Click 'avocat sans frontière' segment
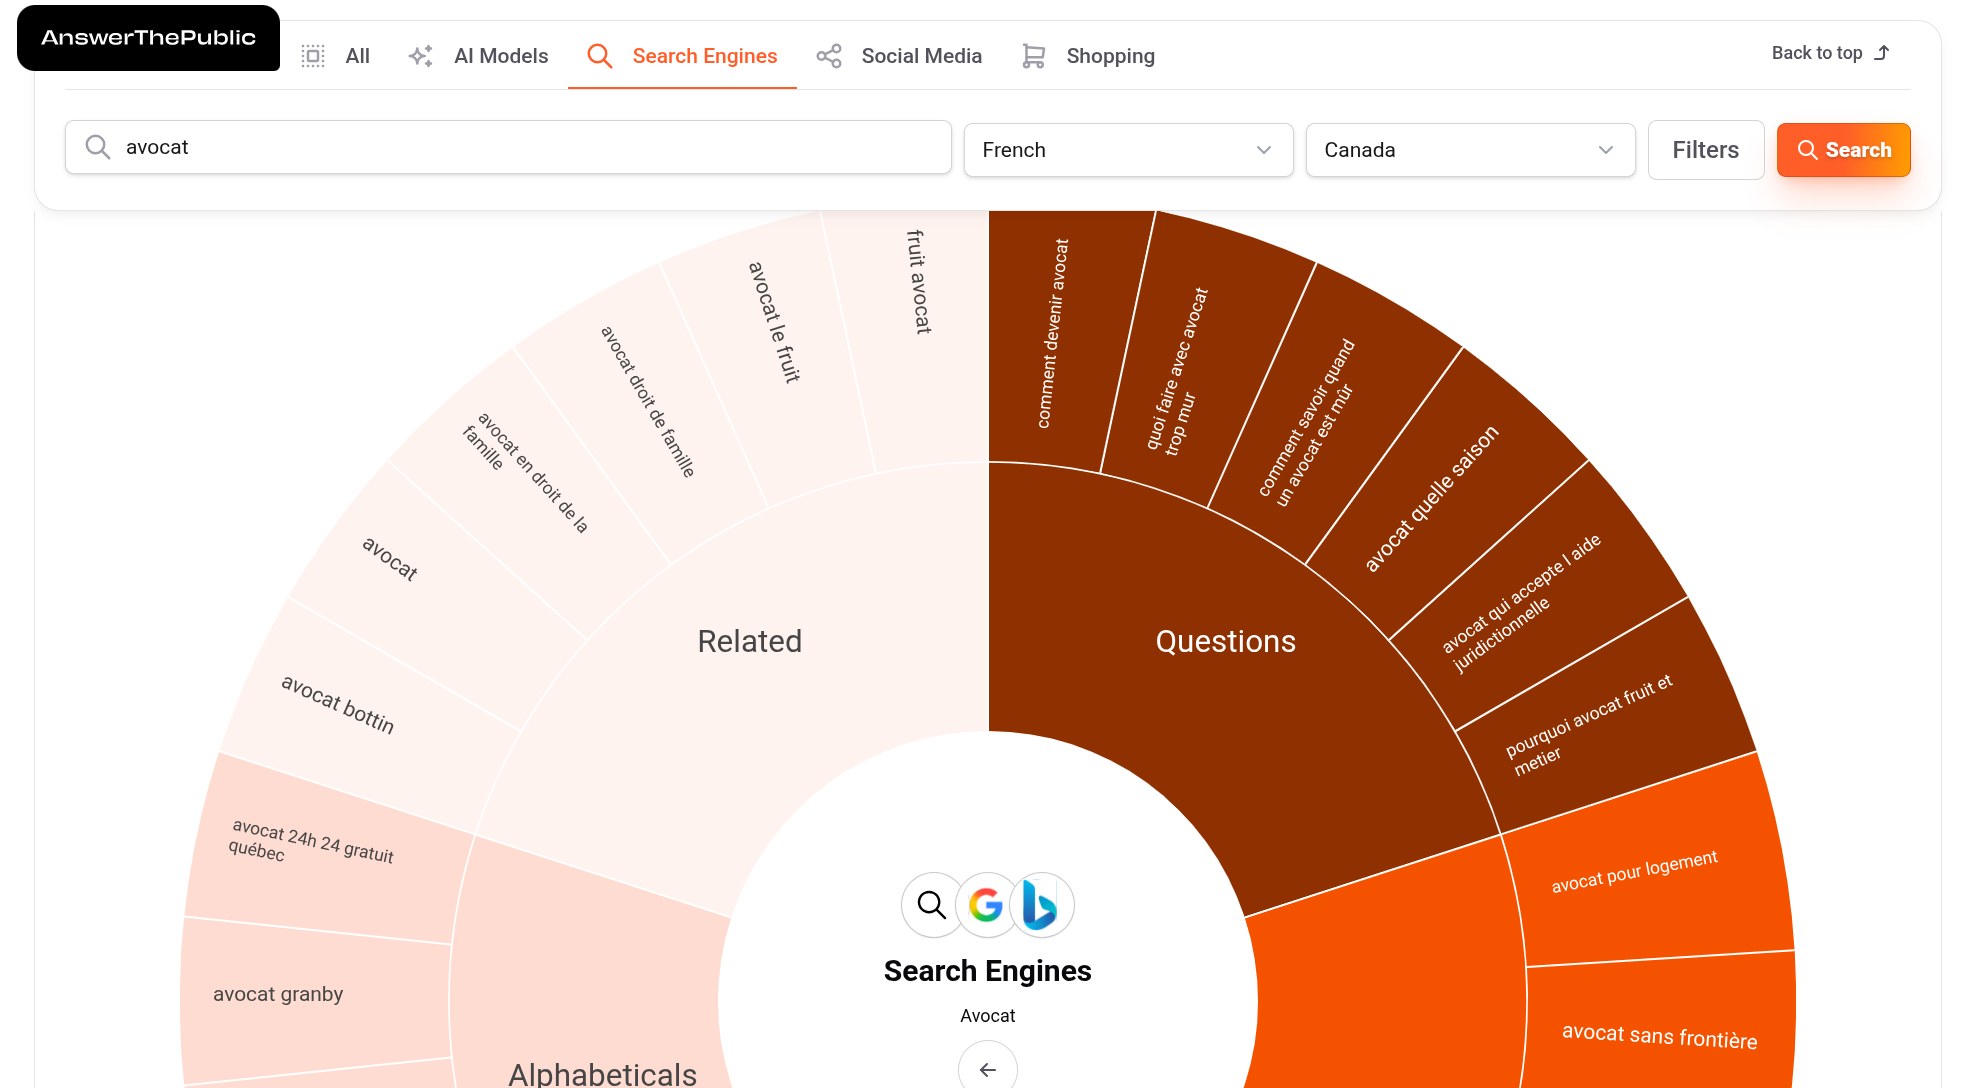The height and width of the screenshot is (1088, 1976). click(1660, 1036)
